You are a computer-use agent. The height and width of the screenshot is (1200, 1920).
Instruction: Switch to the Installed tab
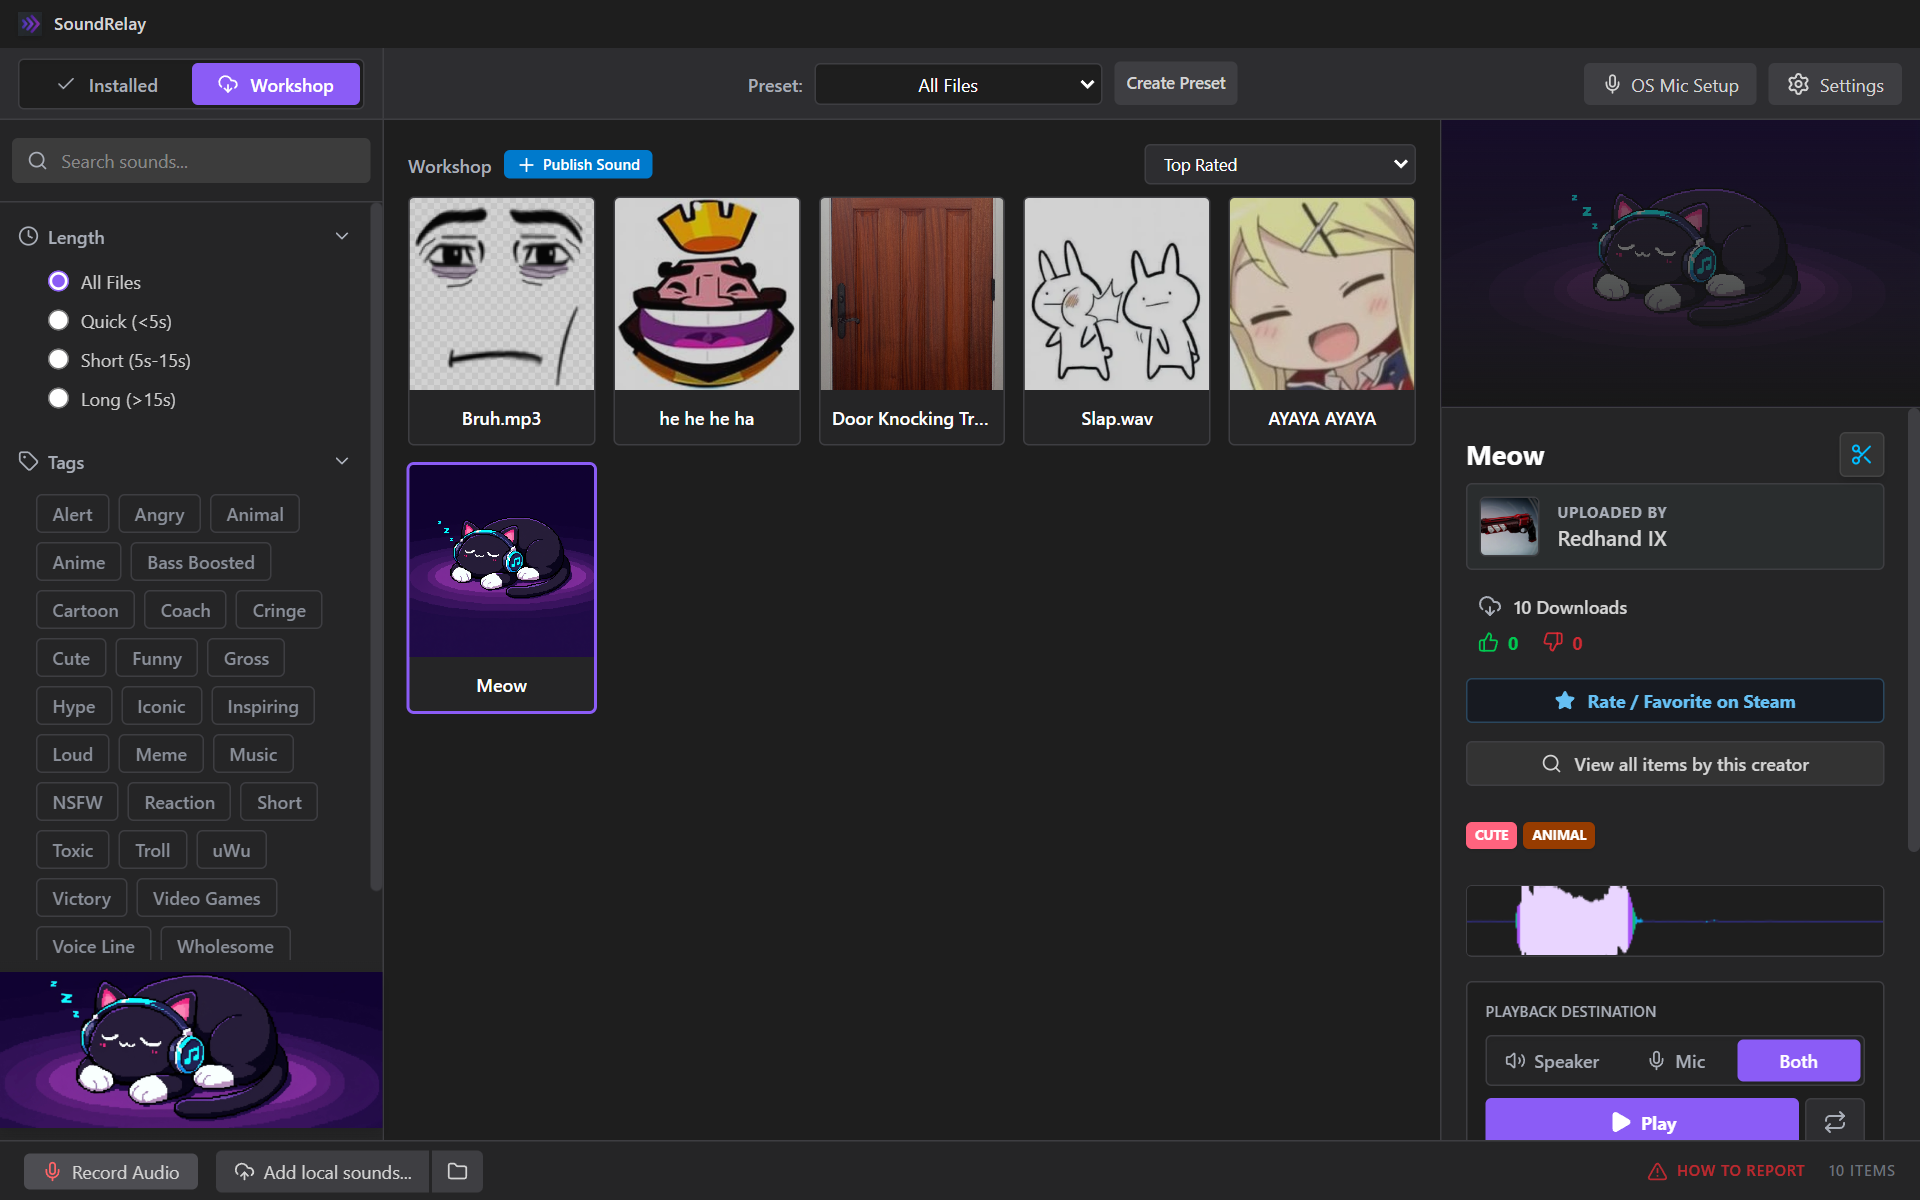(x=107, y=85)
